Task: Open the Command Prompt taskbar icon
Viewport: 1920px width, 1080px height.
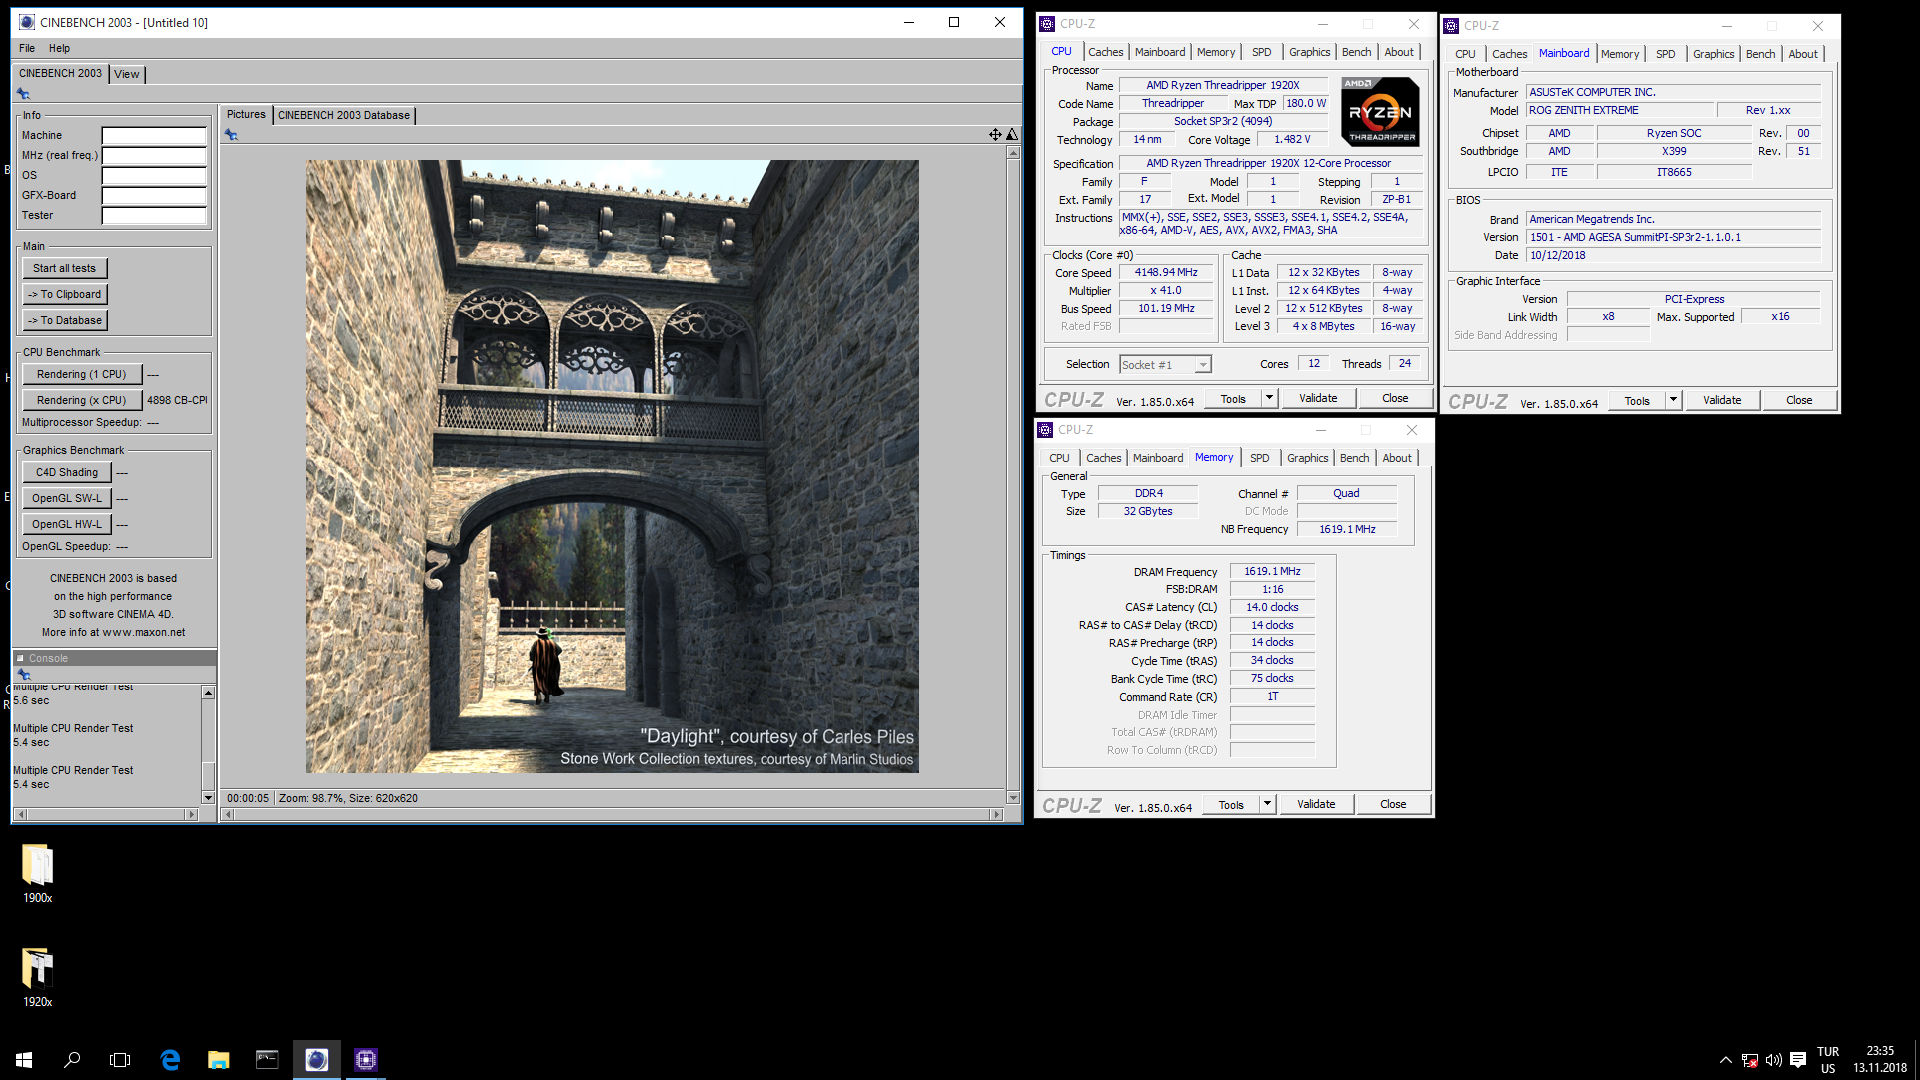Action: coord(267,1060)
